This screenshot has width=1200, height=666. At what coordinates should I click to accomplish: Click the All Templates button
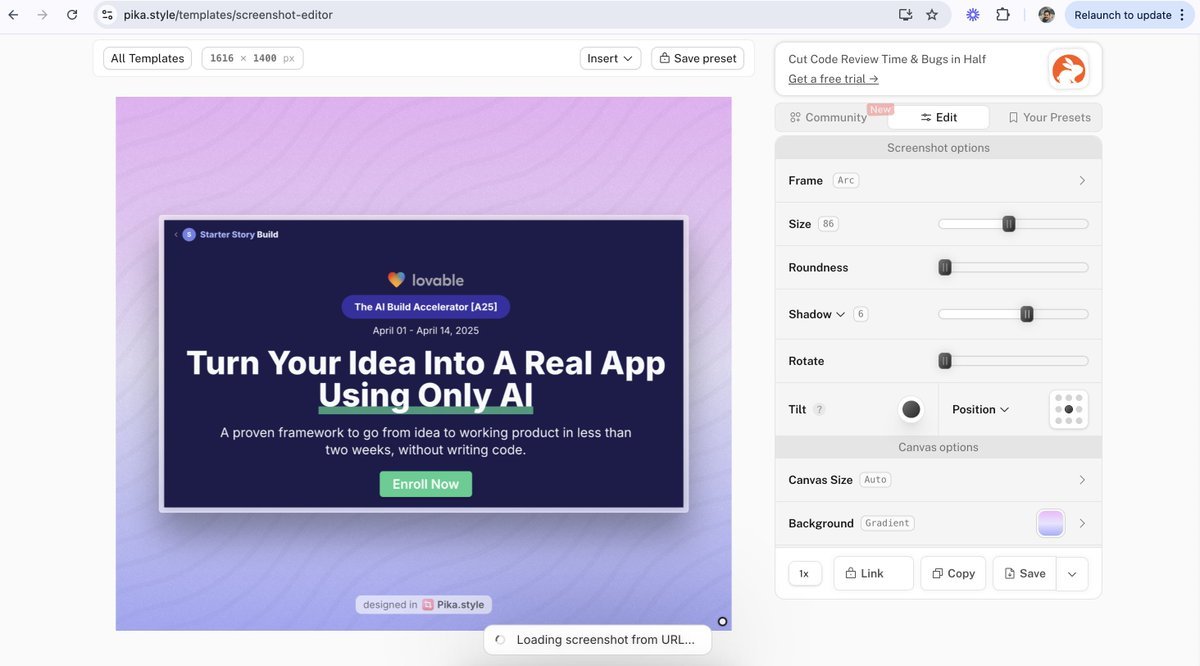pyautogui.click(x=147, y=58)
